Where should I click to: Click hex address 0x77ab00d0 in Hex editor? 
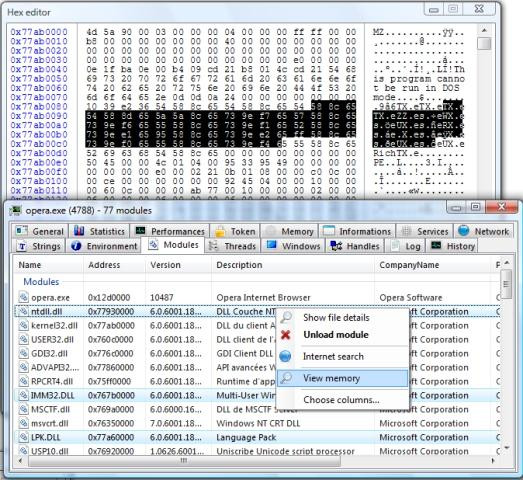click(x=39, y=153)
